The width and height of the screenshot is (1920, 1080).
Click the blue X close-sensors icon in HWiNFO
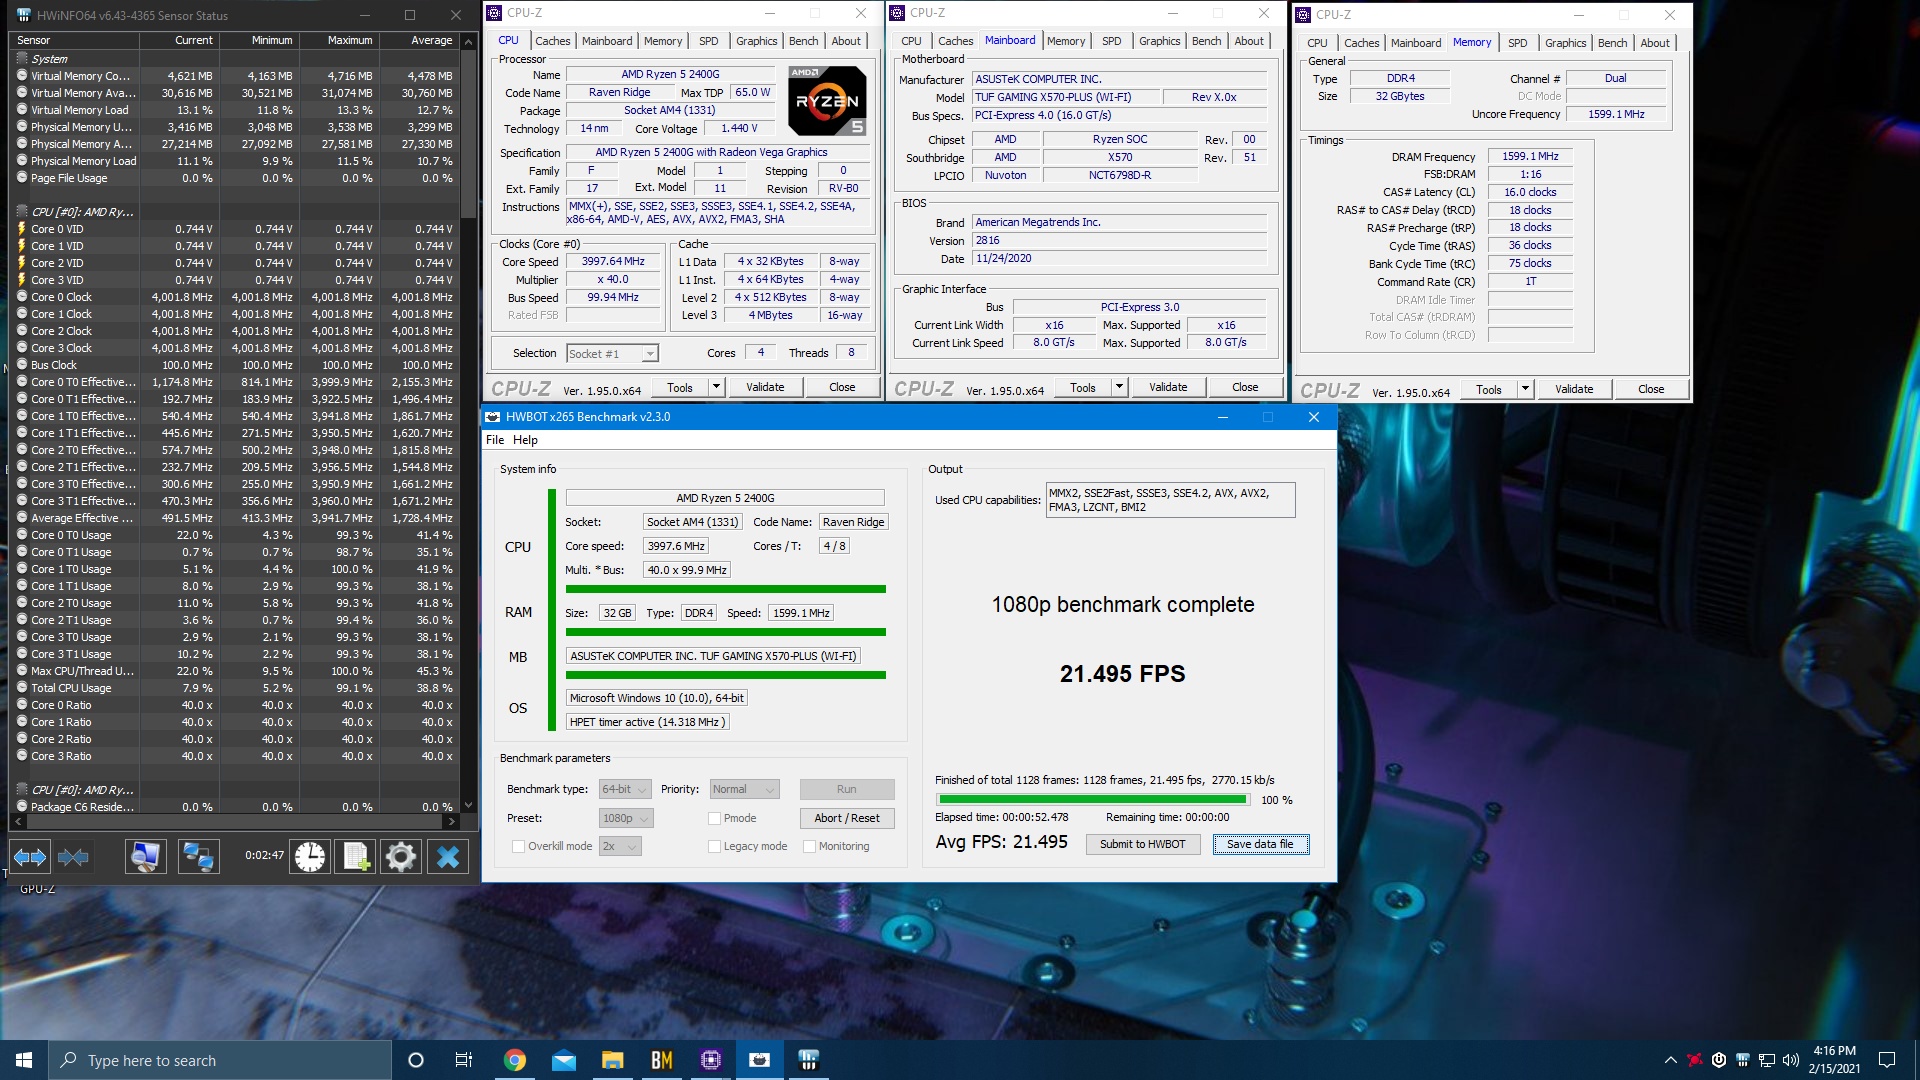pyautogui.click(x=448, y=857)
